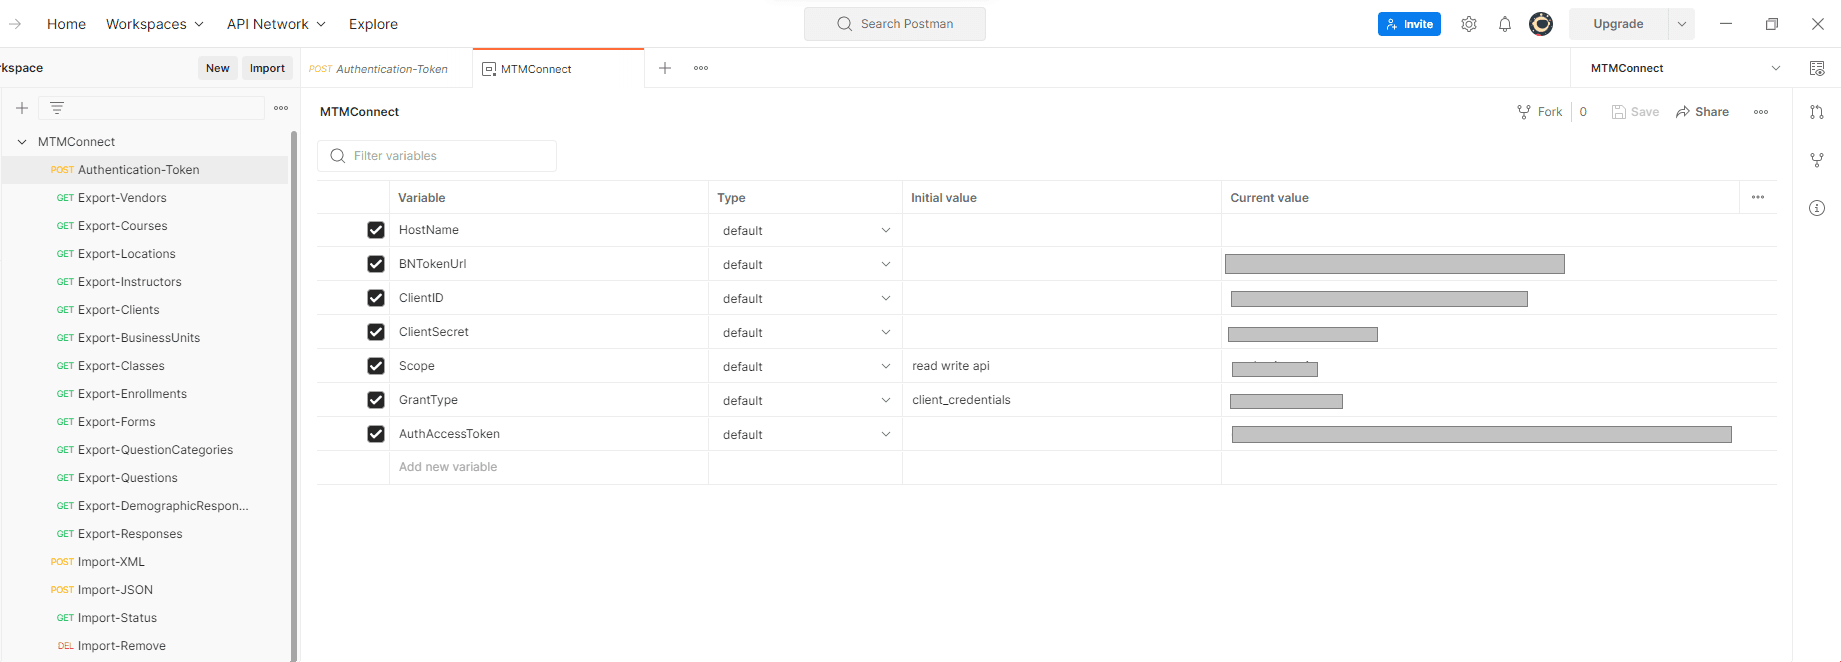Viewport: 1841px width, 662px height.
Task: Click the Upgrade button
Action: (x=1618, y=24)
